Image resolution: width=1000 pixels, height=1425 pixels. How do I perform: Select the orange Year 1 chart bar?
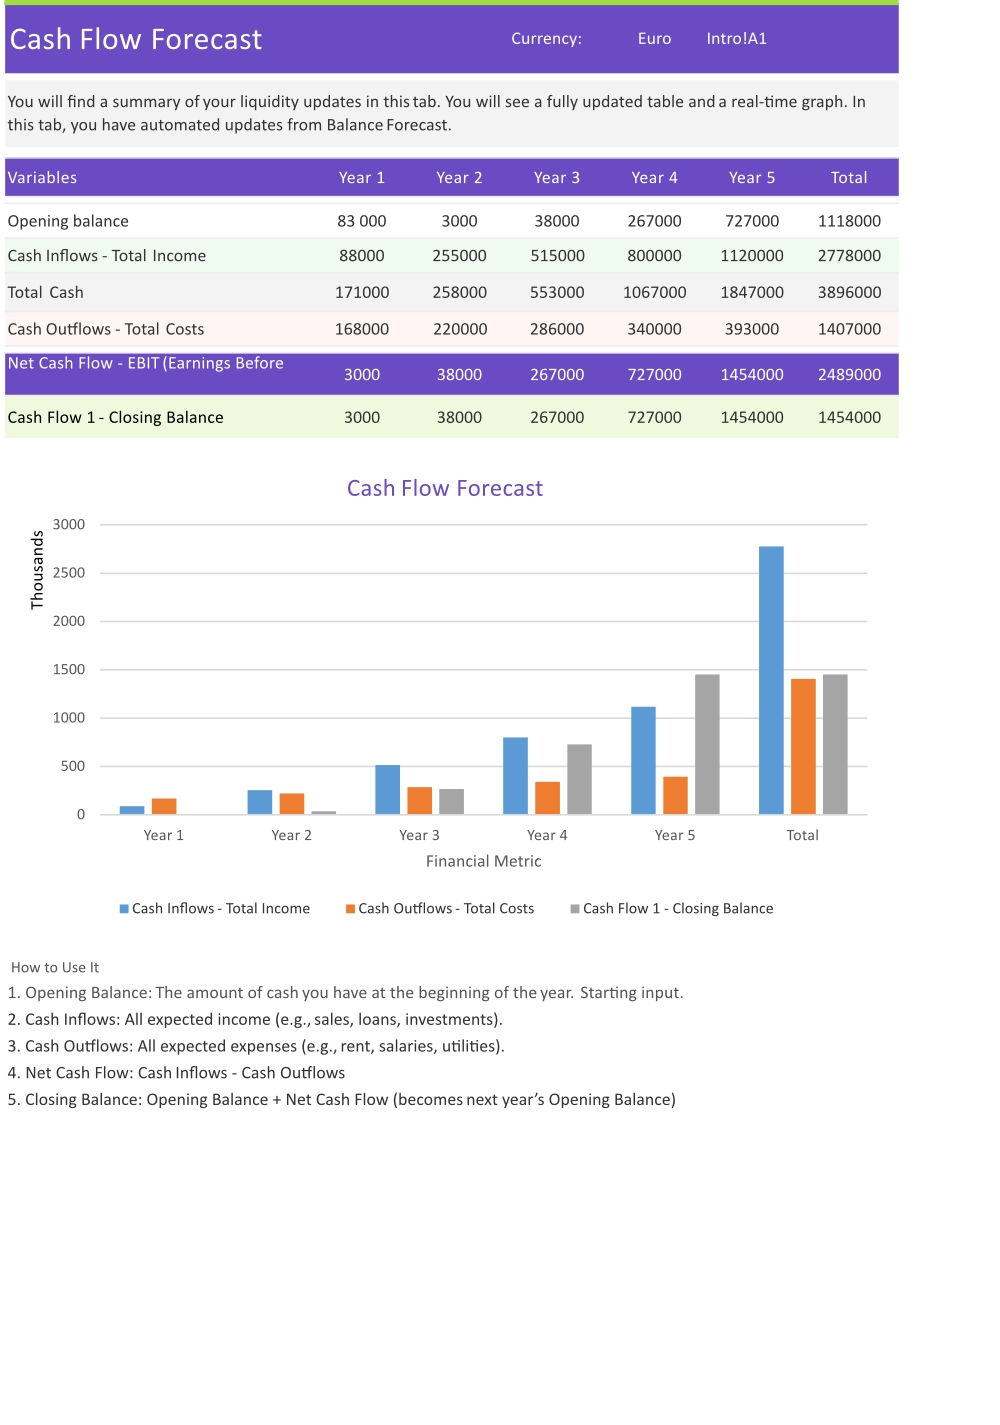pos(164,806)
